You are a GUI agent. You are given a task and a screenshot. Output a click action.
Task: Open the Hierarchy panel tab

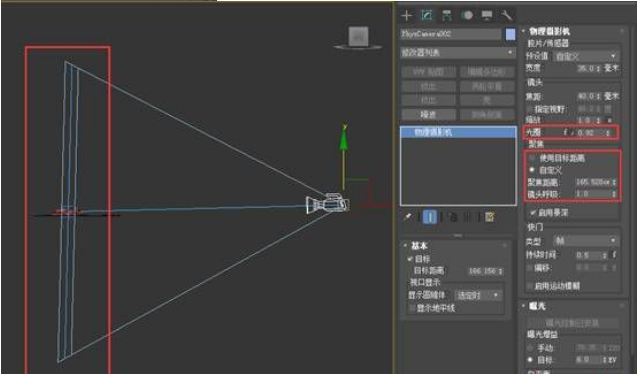(447, 16)
